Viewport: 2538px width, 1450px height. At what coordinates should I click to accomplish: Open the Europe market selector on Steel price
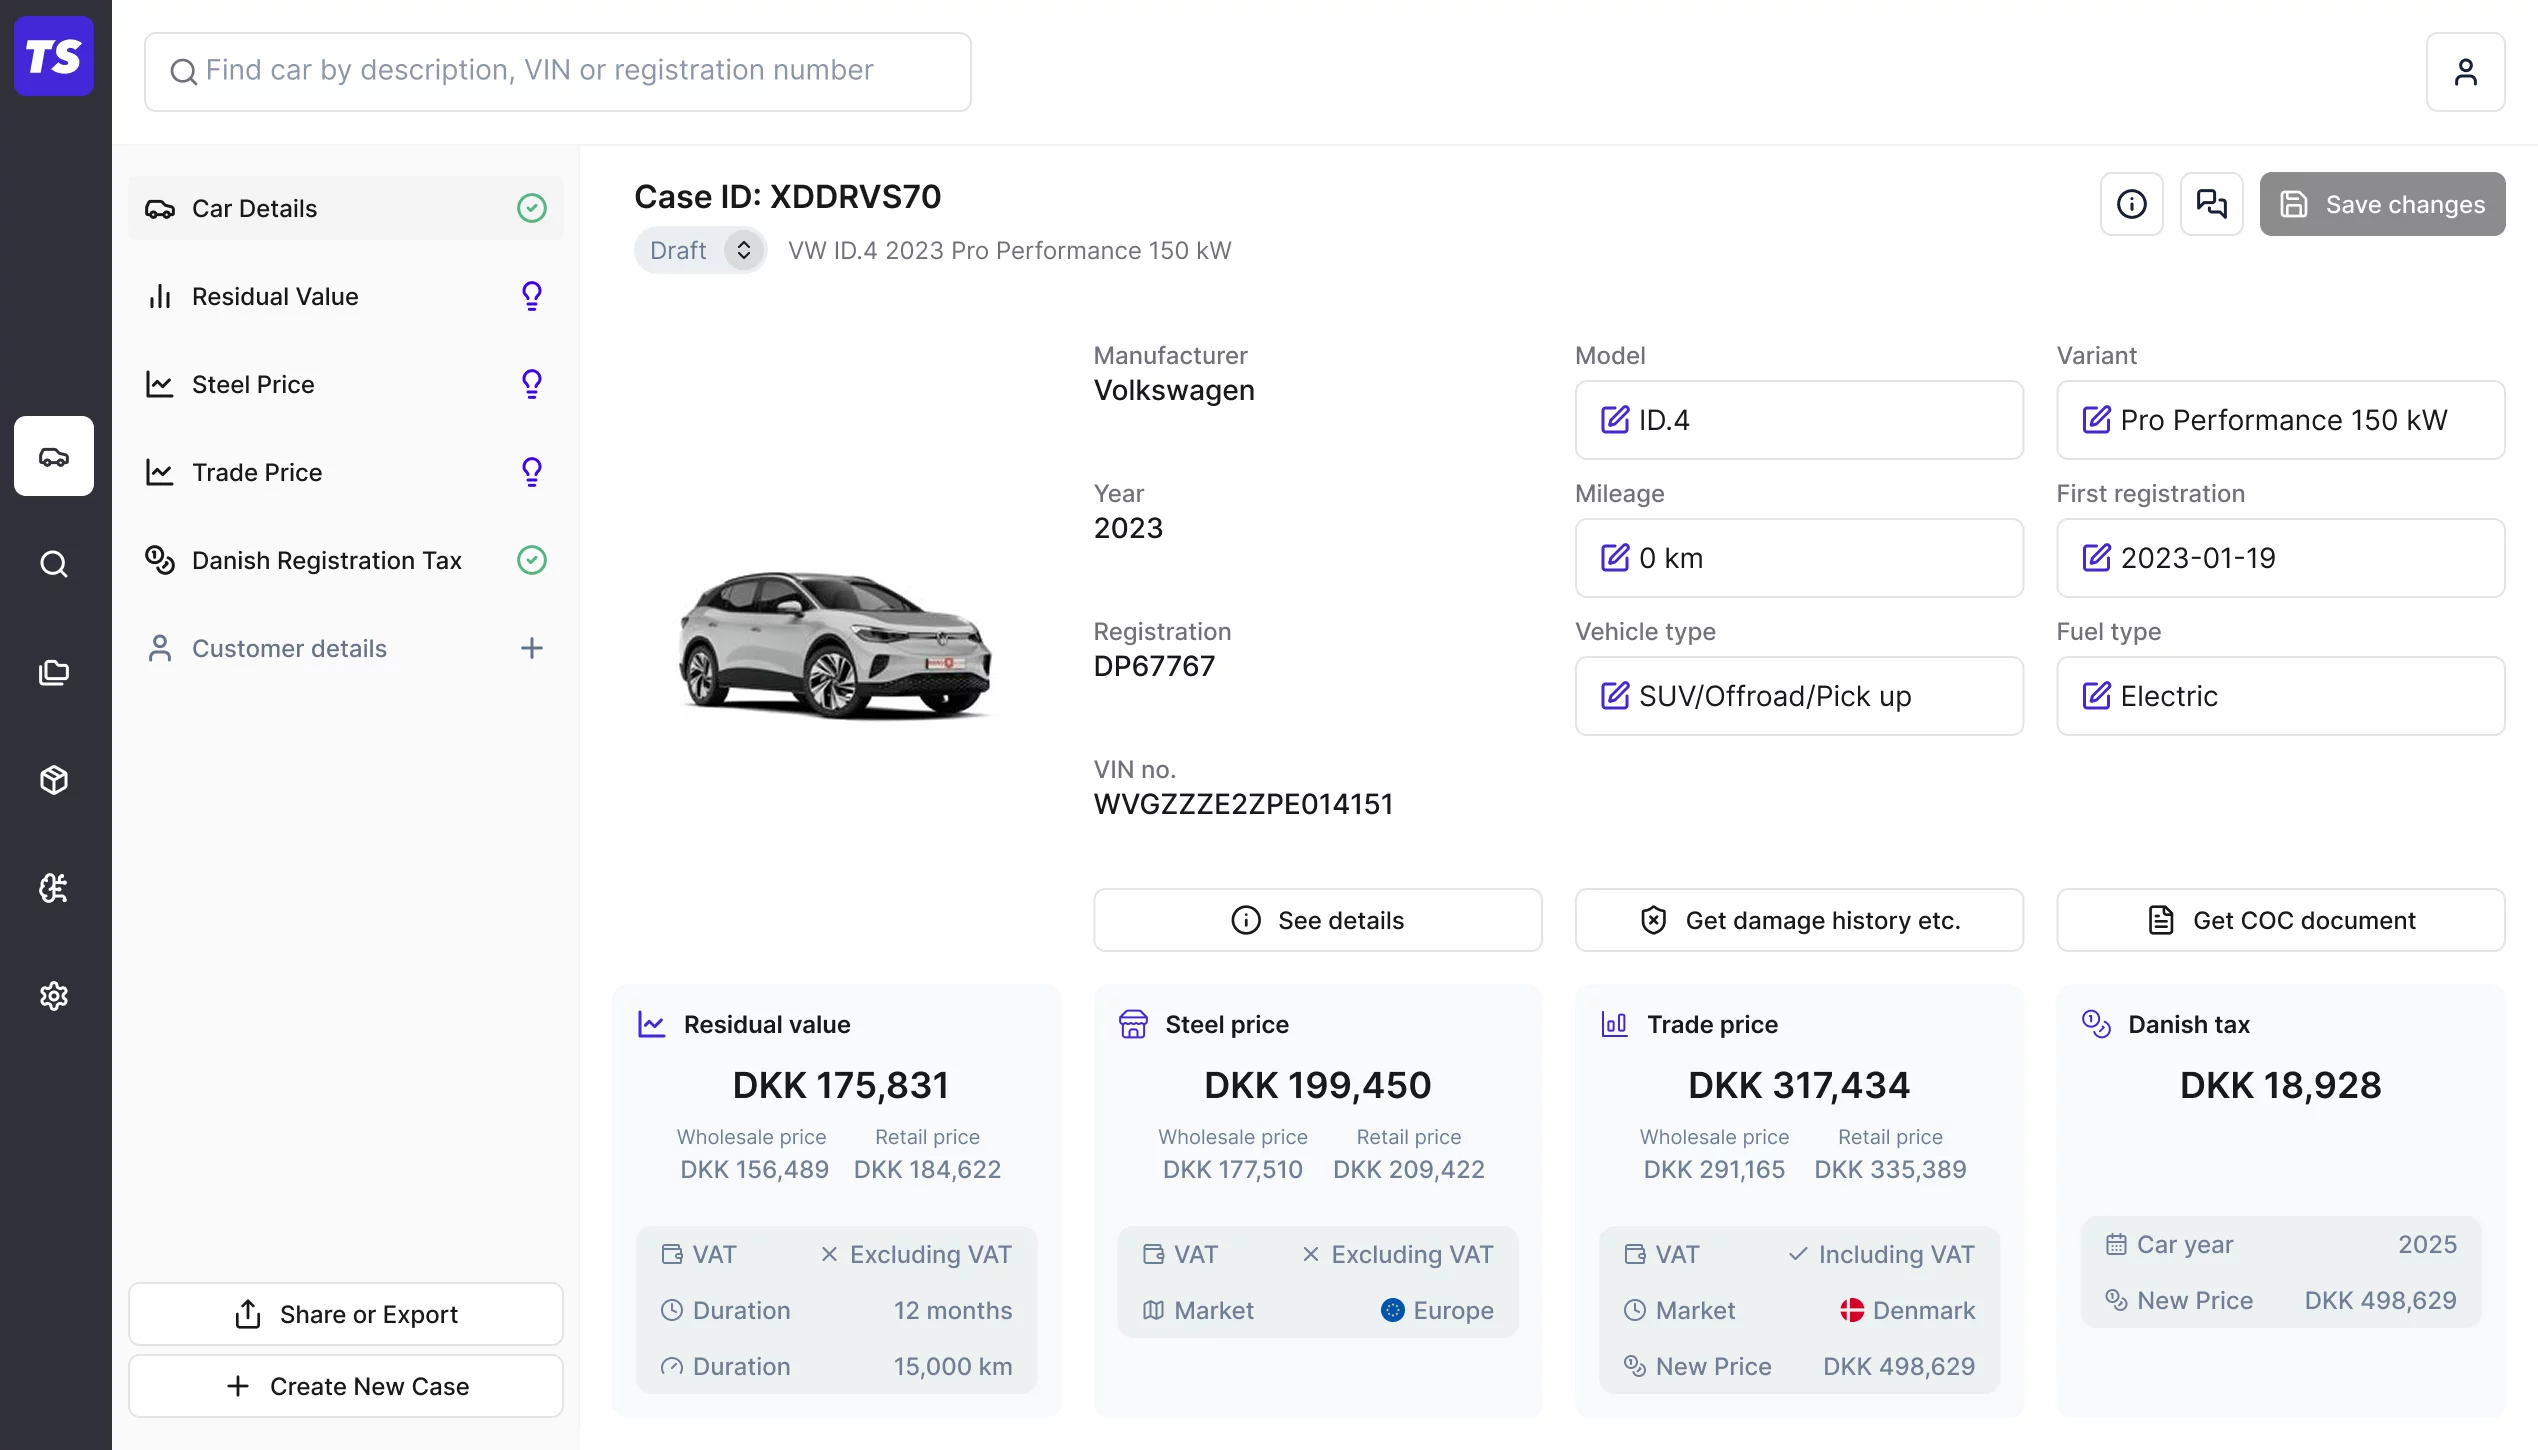tap(1436, 1310)
